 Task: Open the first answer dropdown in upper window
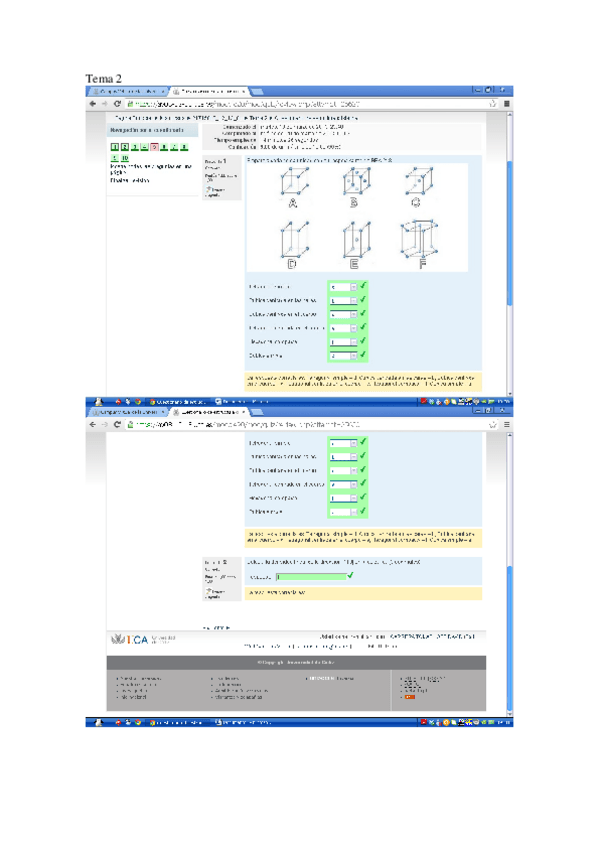click(x=343, y=287)
